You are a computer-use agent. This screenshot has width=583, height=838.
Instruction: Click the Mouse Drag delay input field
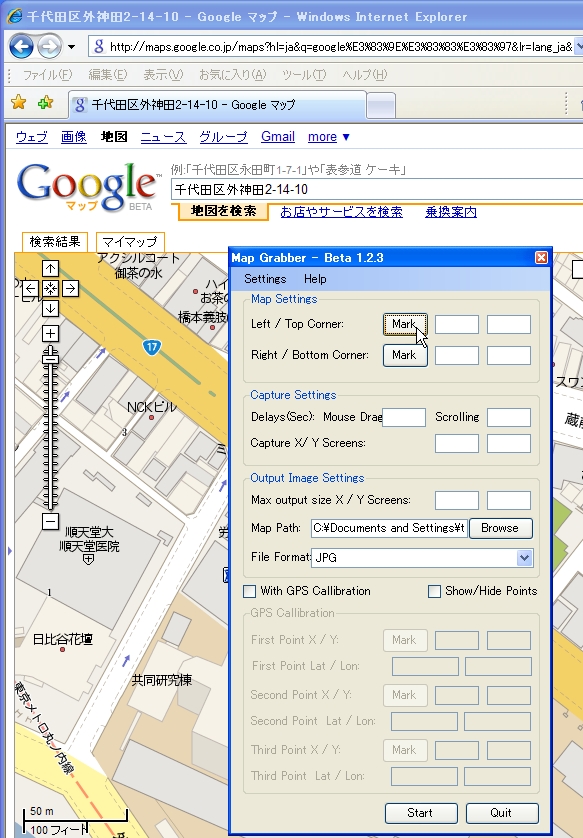tap(404, 417)
